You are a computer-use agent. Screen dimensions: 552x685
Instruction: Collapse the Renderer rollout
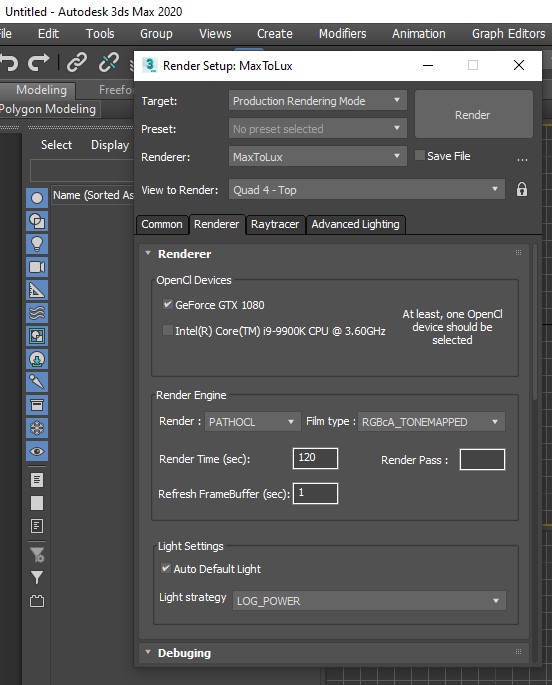(148, 253)
